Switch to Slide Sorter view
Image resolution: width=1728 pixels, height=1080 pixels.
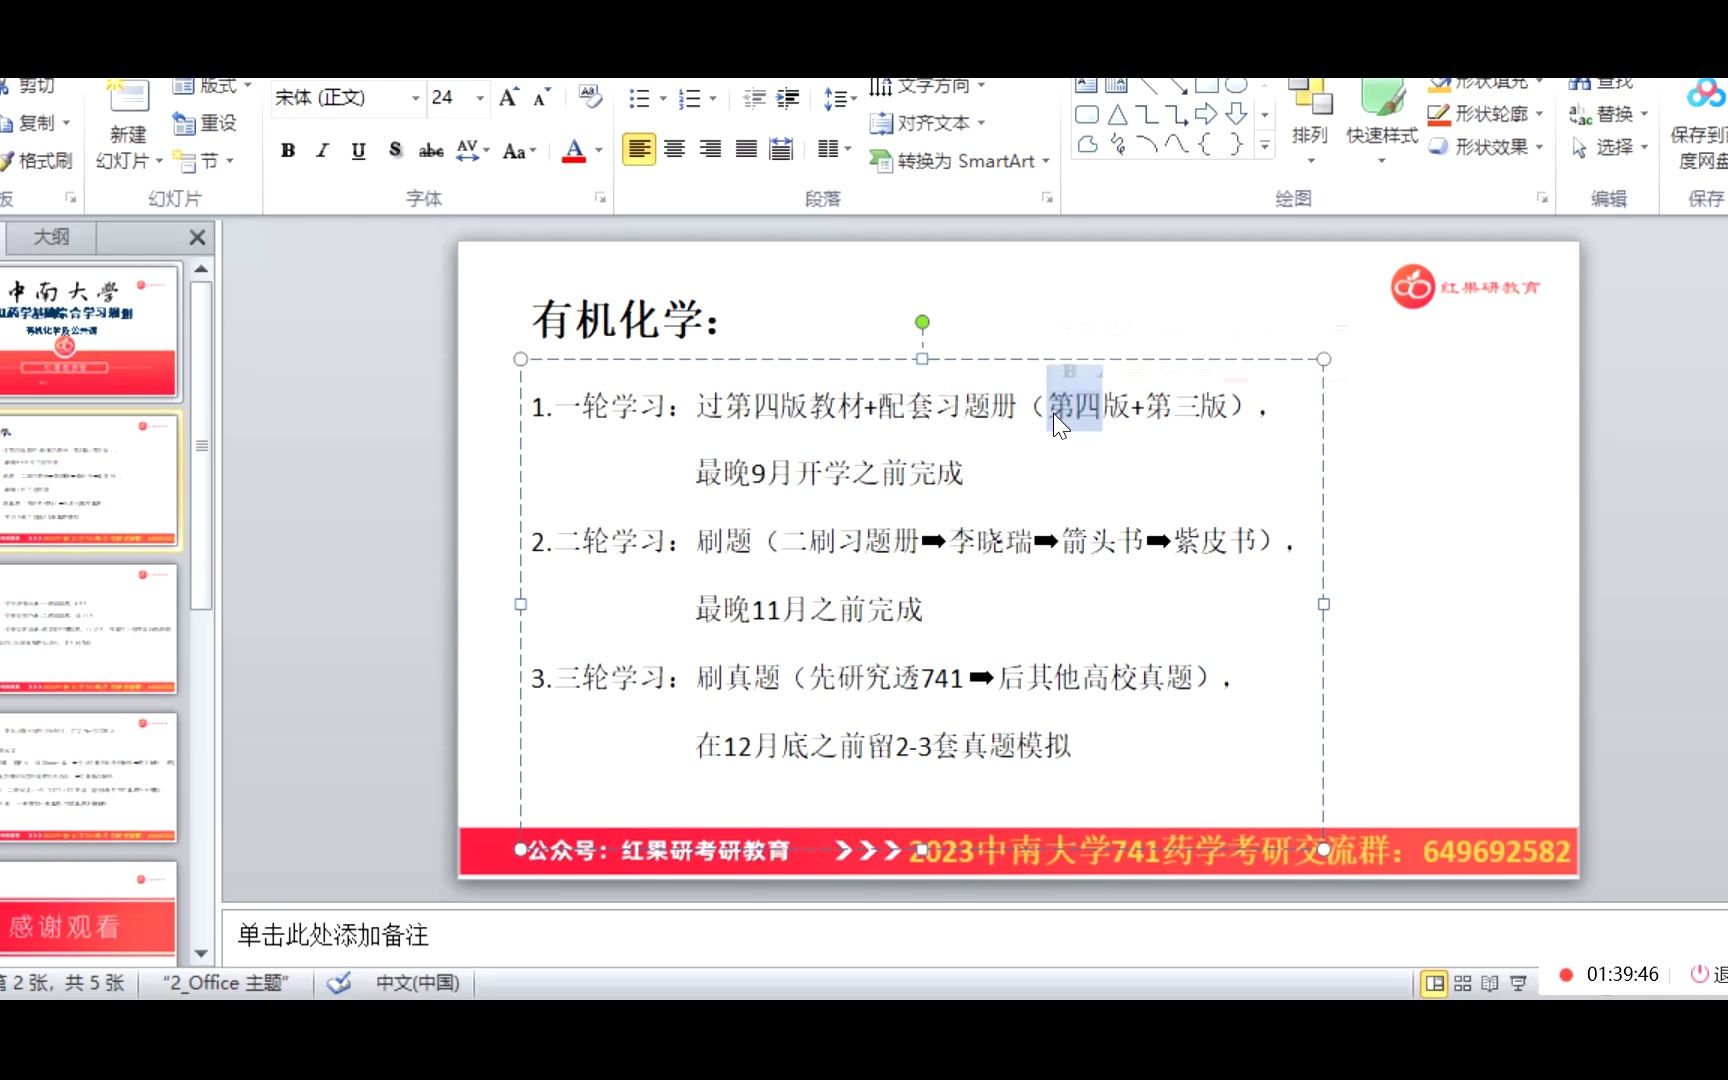click(1462, 983)
